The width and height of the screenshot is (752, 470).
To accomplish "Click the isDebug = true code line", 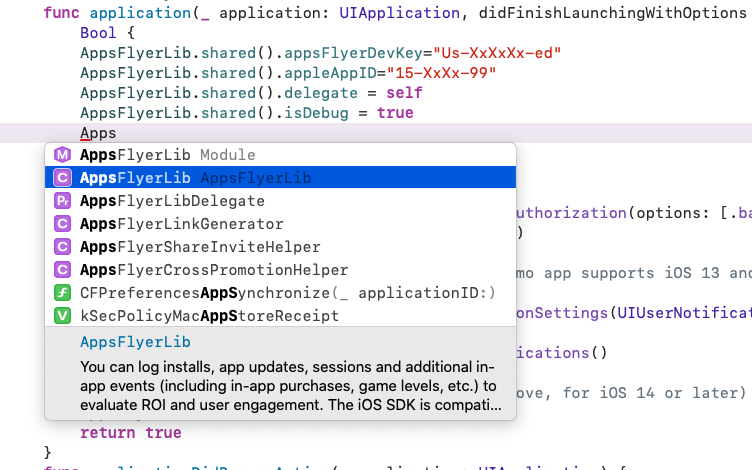I will 247,113.
